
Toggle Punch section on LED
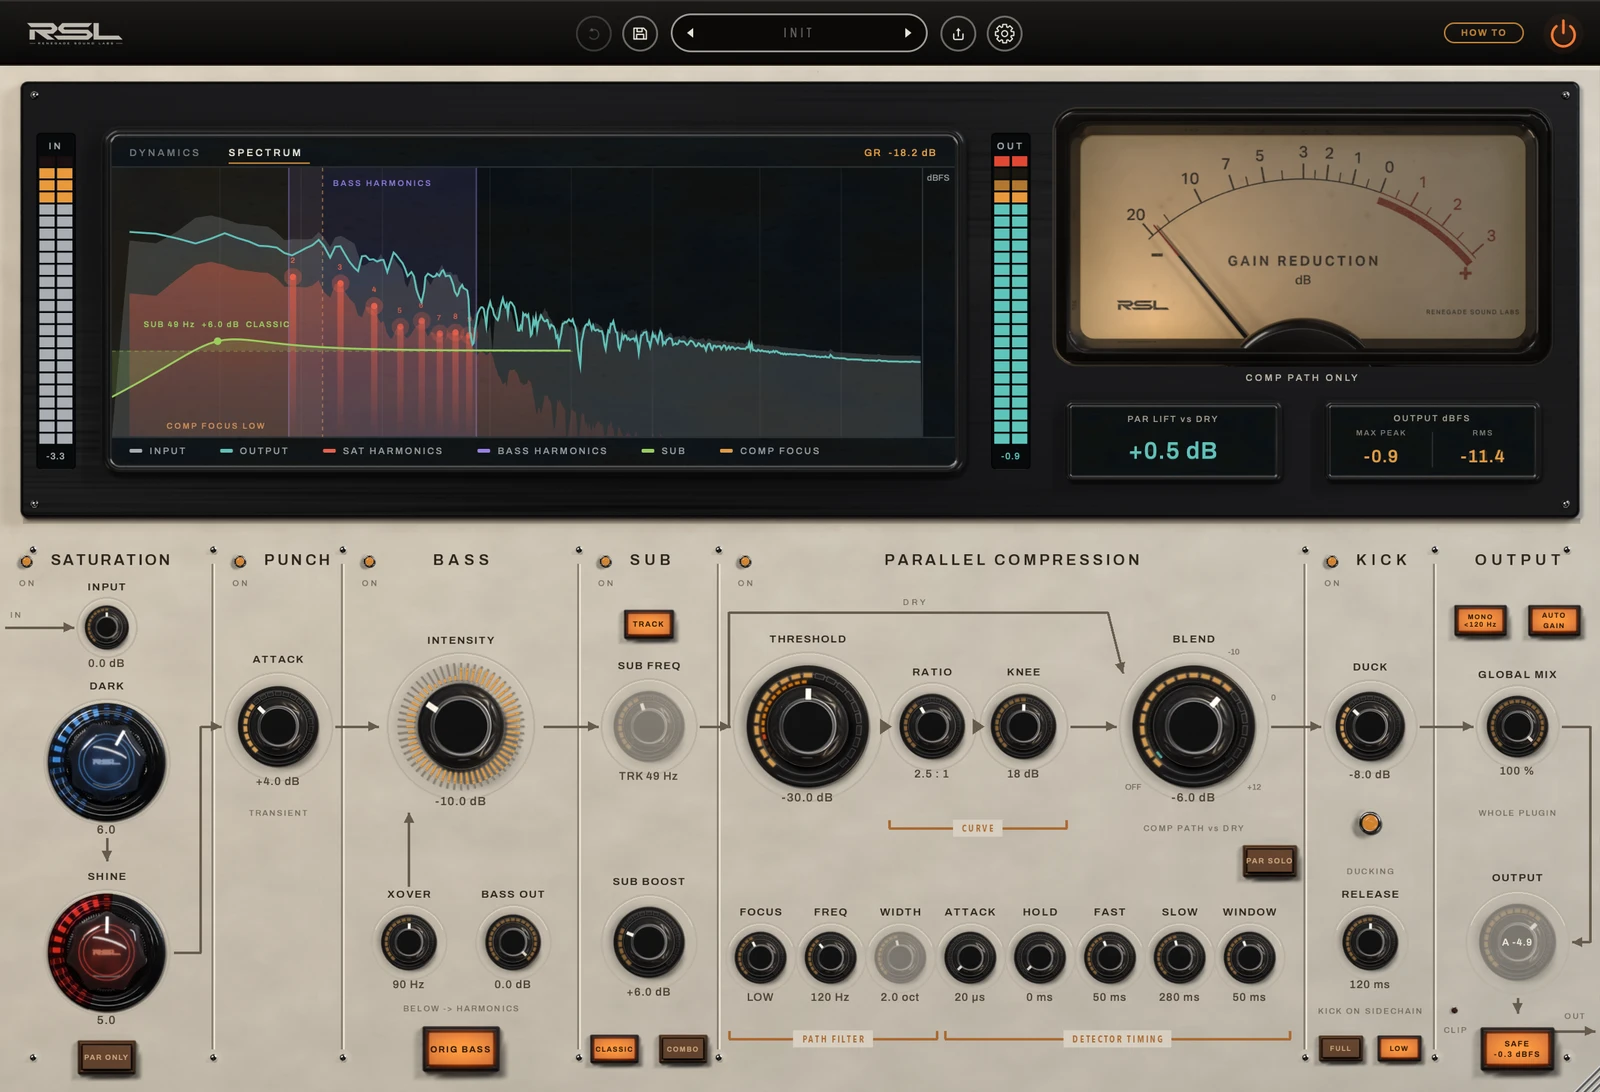(239, 562)
